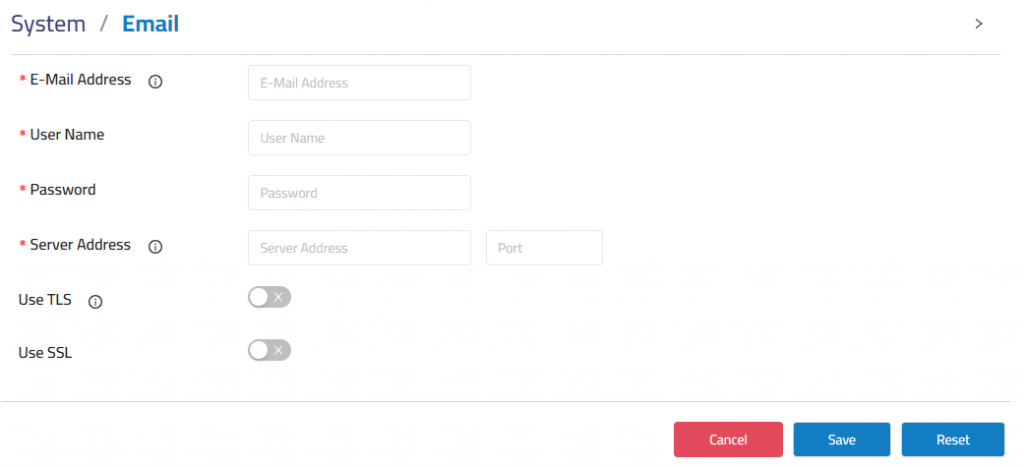
Task: Enable the Use TLS switch
Action: (269, 297)
